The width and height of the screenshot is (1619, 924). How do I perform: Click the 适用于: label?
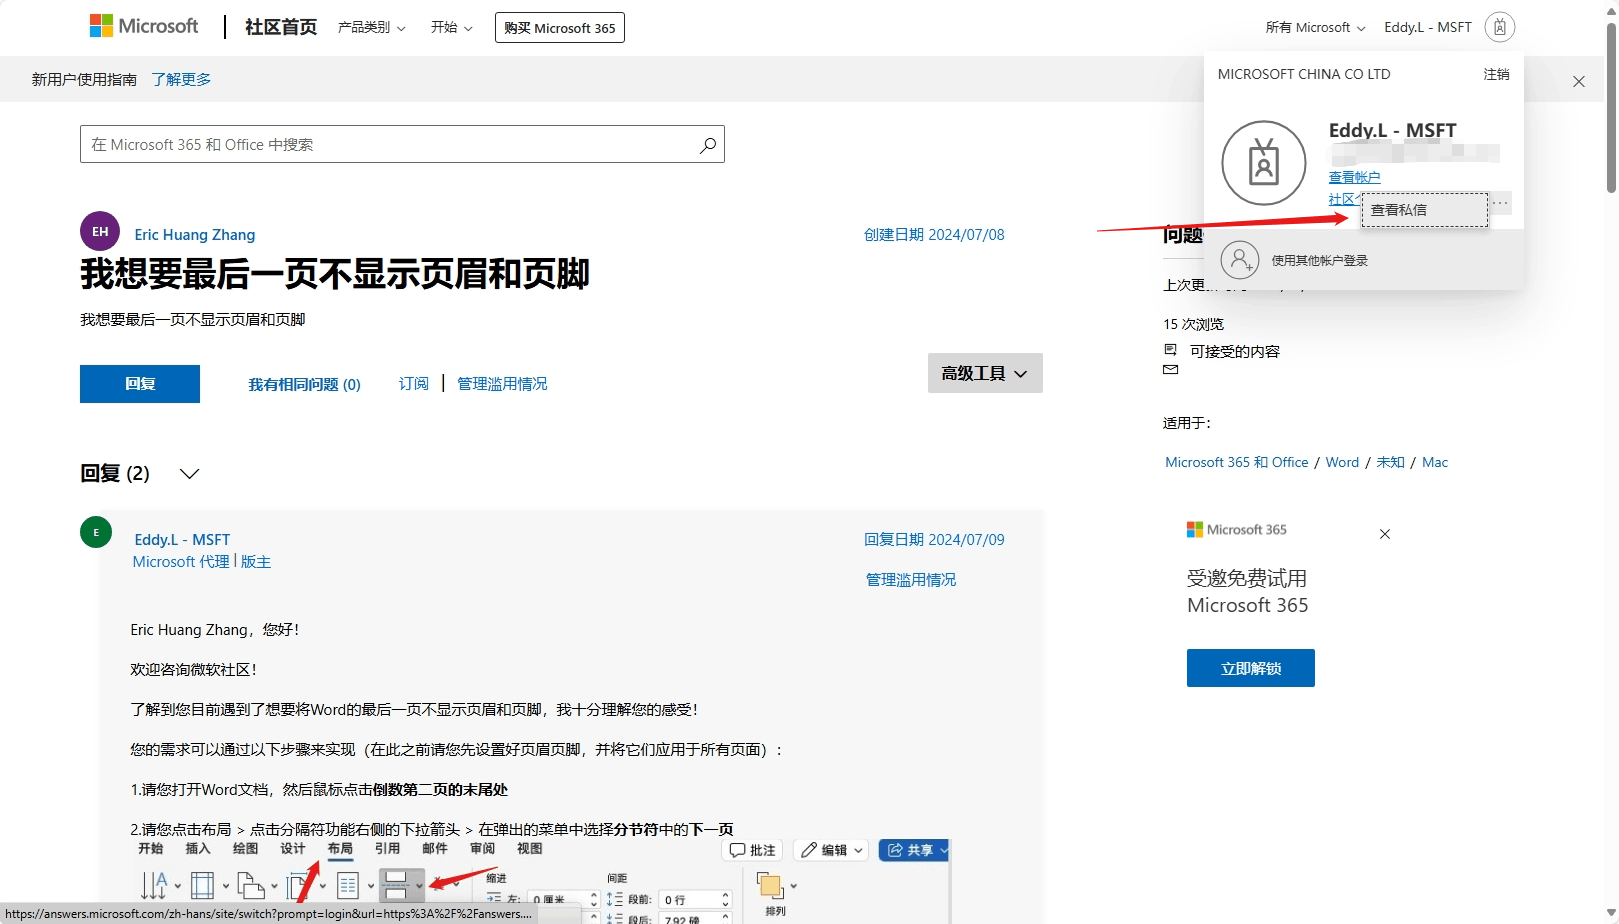pos(1187,423)
